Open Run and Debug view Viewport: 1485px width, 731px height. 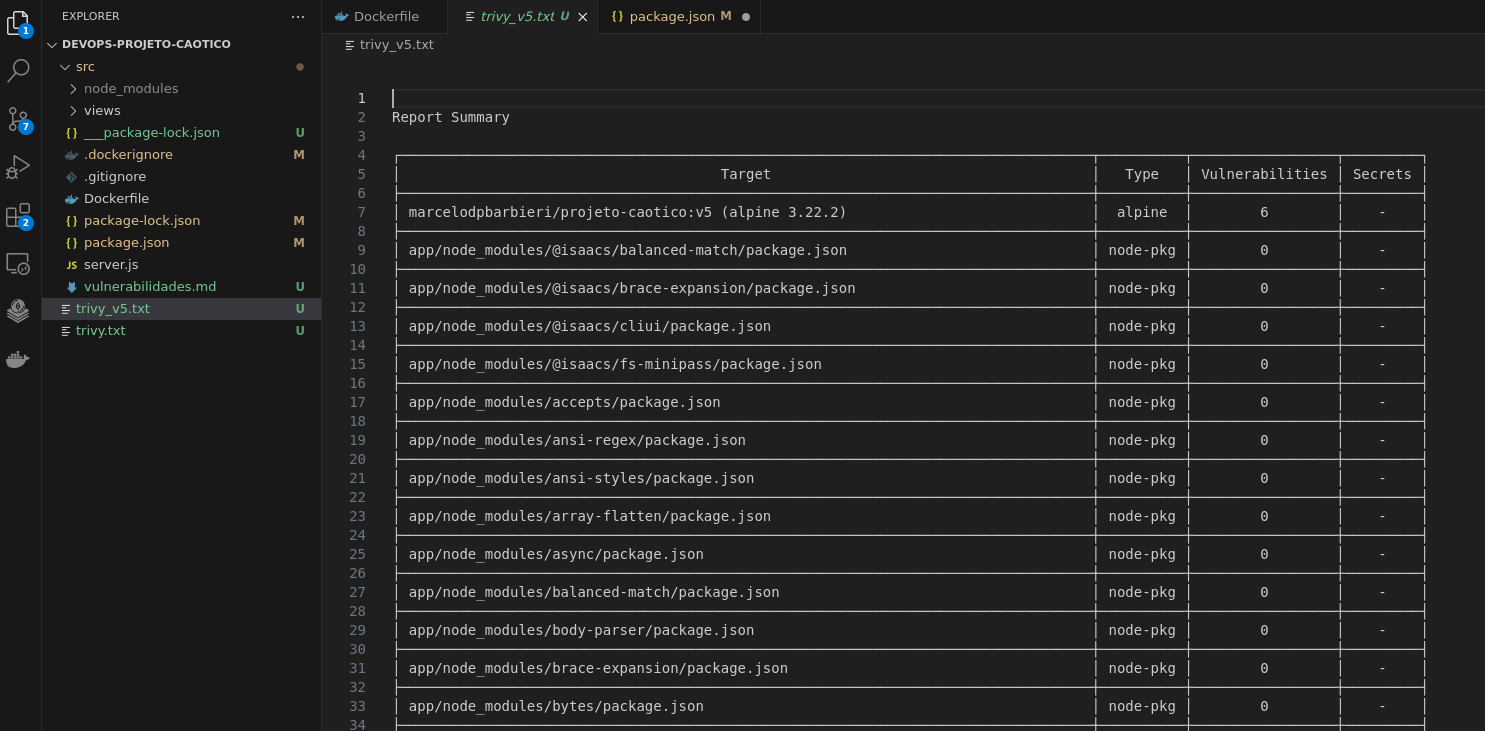pyautogui.click(x=18, y=167)
